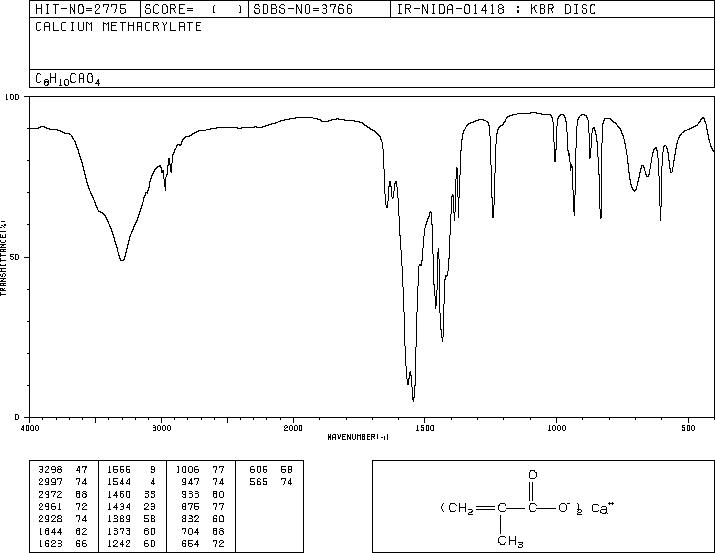Screen dimensions: 715x553
Task: Click the 2000 wavenumber axis tick label
Action: coord(293,428)
